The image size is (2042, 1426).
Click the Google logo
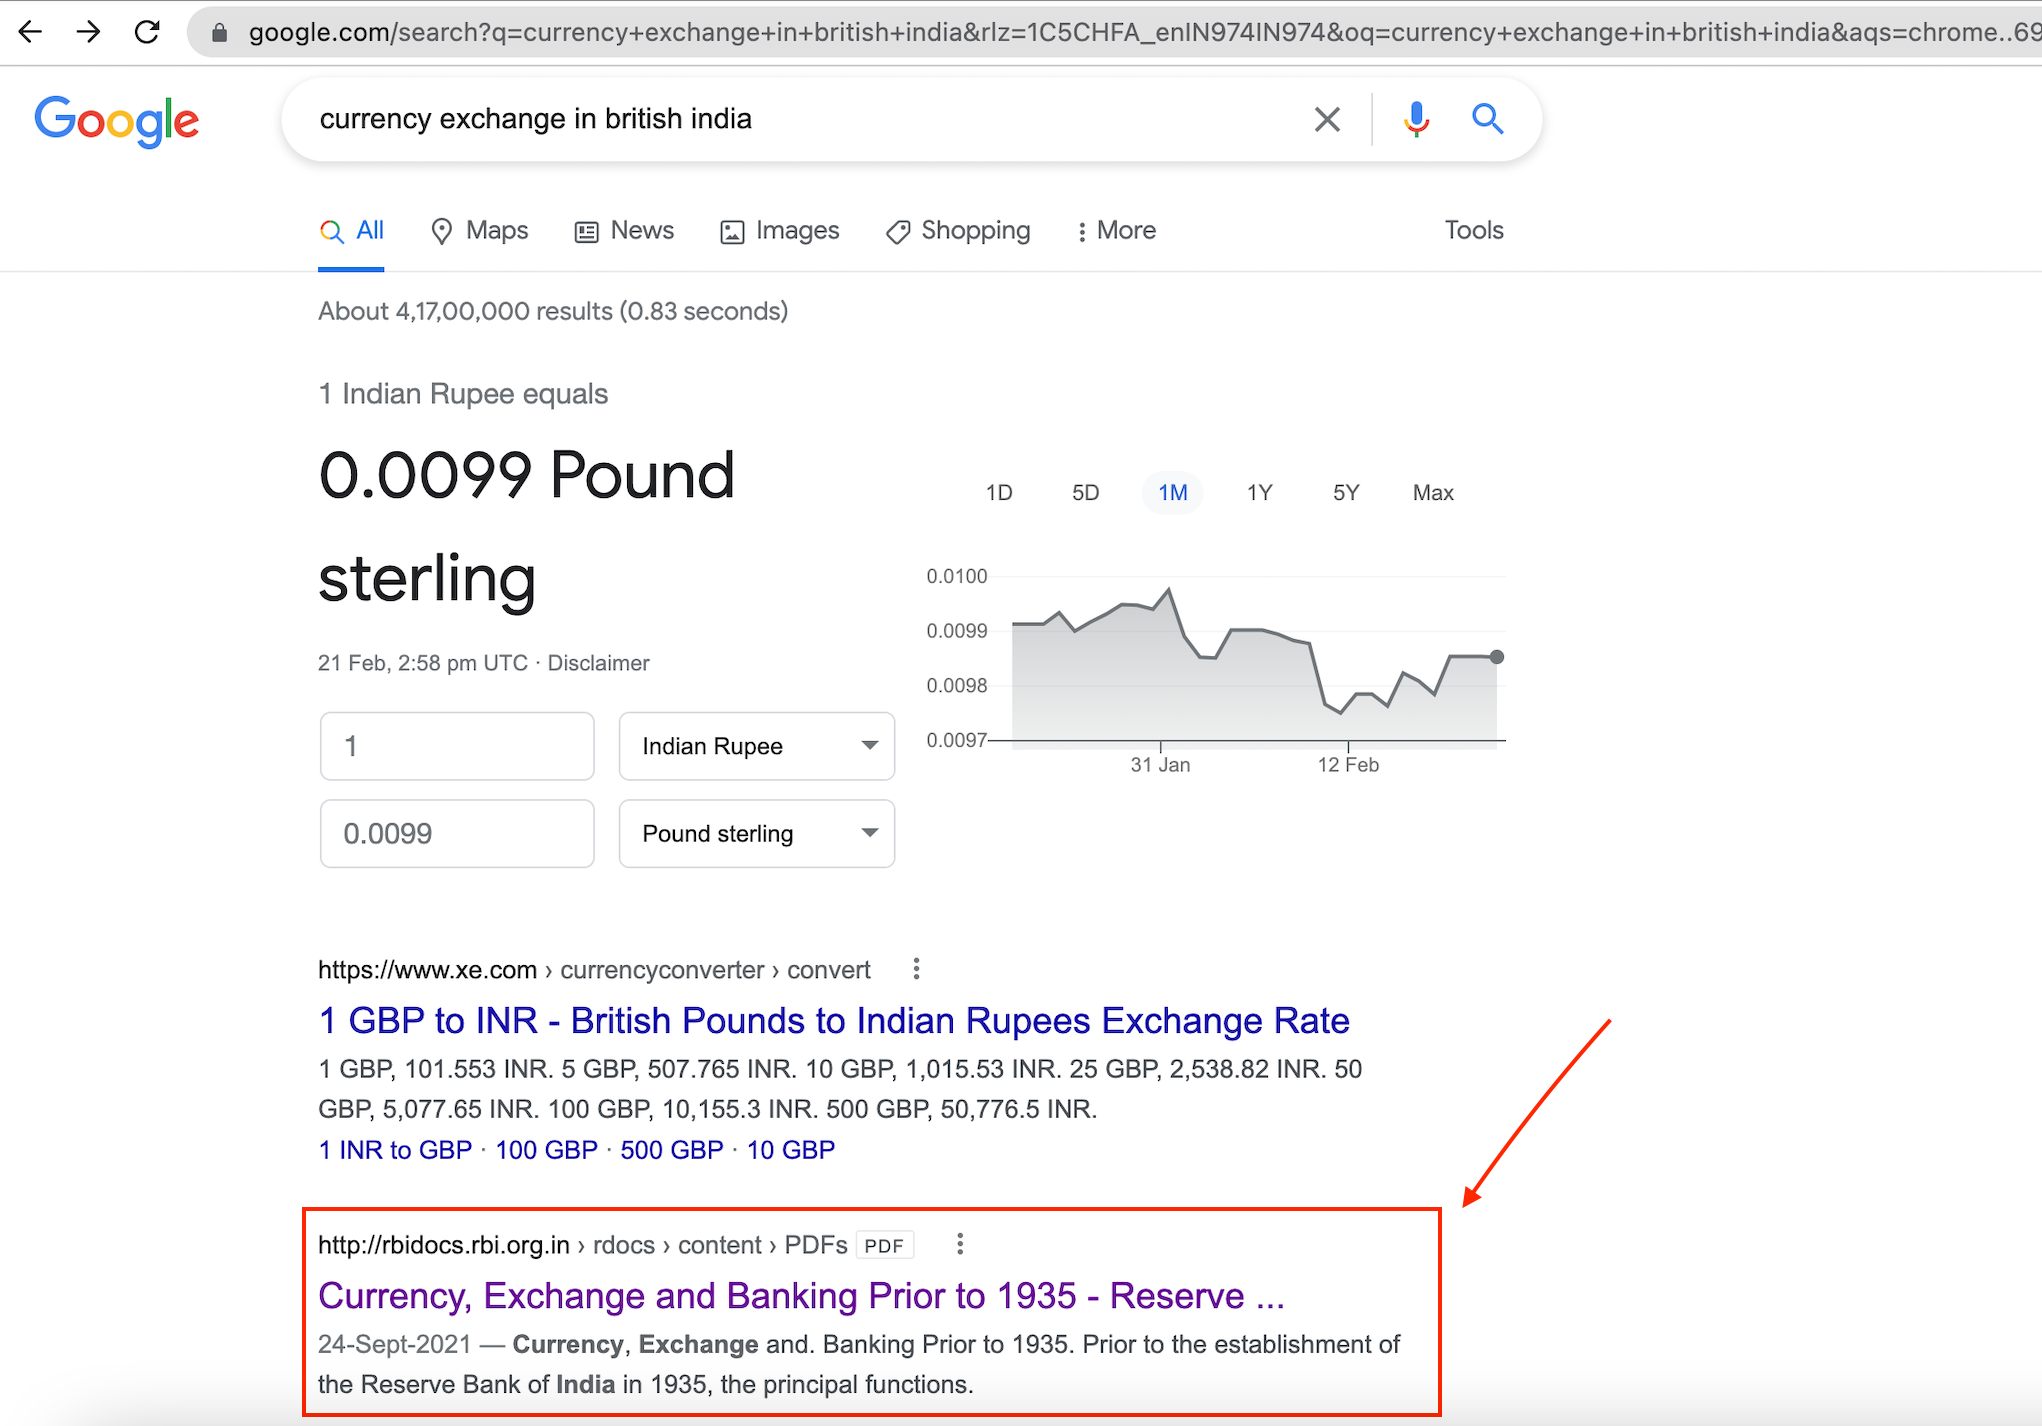[x=117, y=120]
